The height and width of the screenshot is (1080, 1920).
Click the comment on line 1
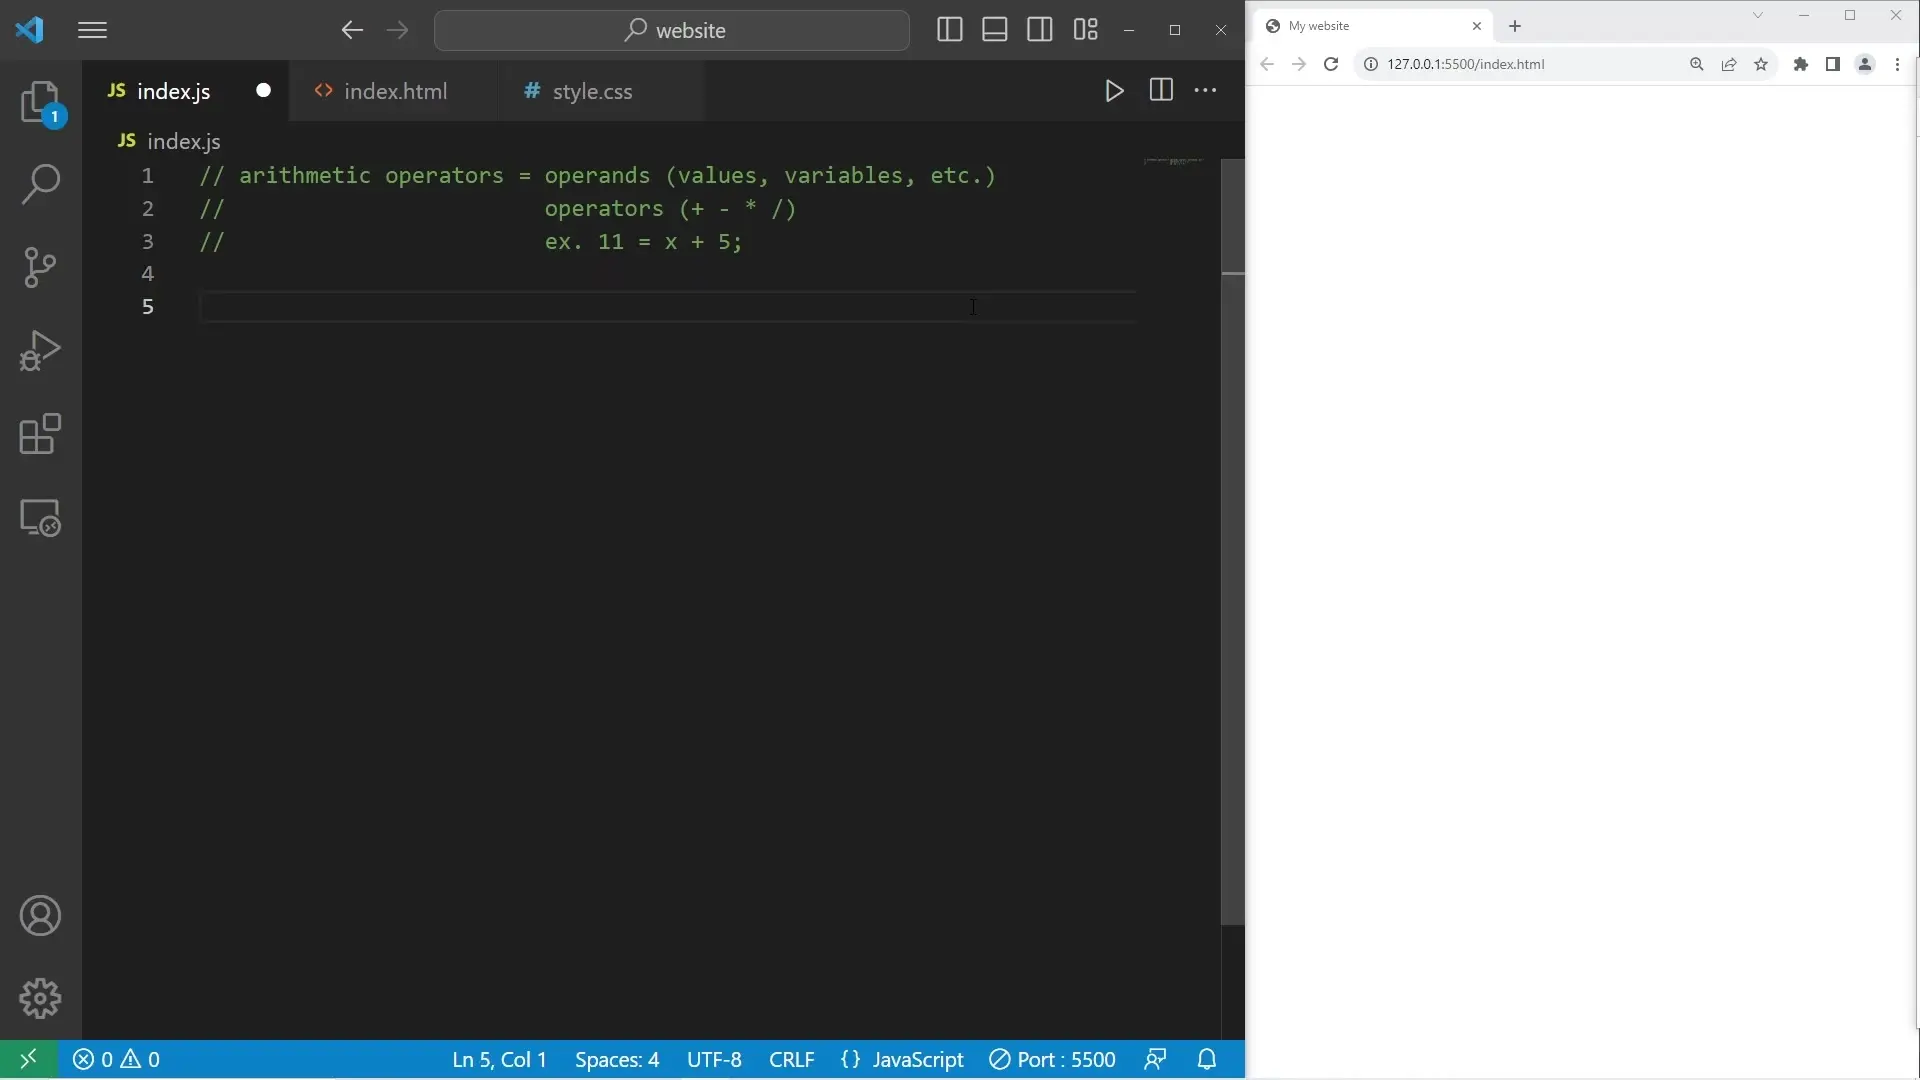click(597, 176)
